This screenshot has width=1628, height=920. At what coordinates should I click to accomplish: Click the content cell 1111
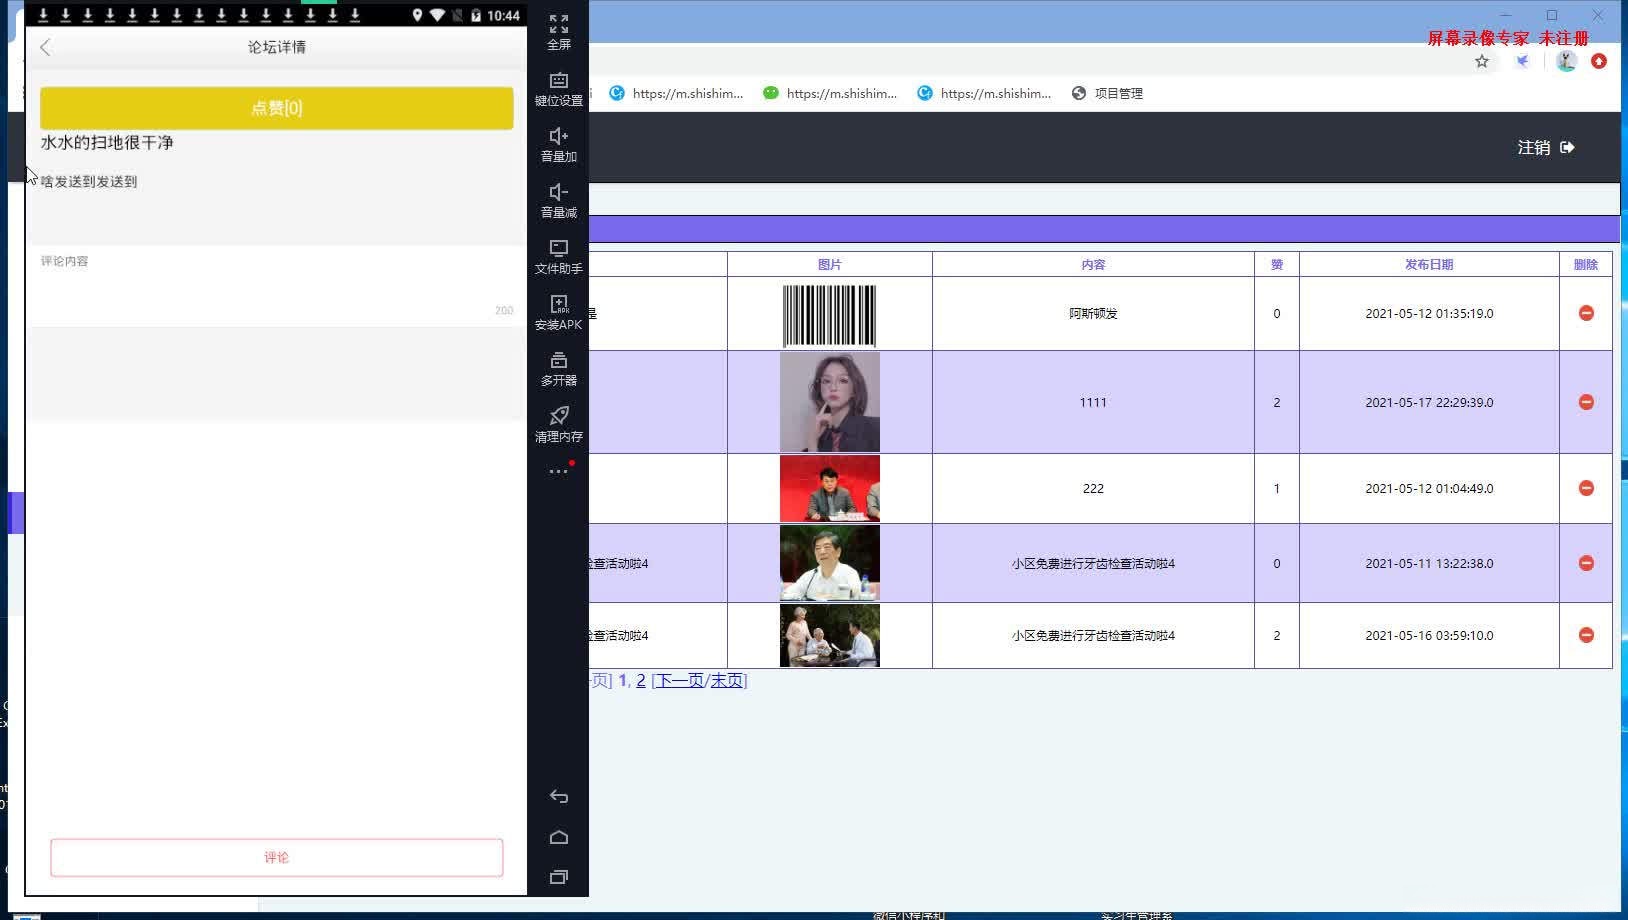pyautogui.click(x=1093, y=402)
